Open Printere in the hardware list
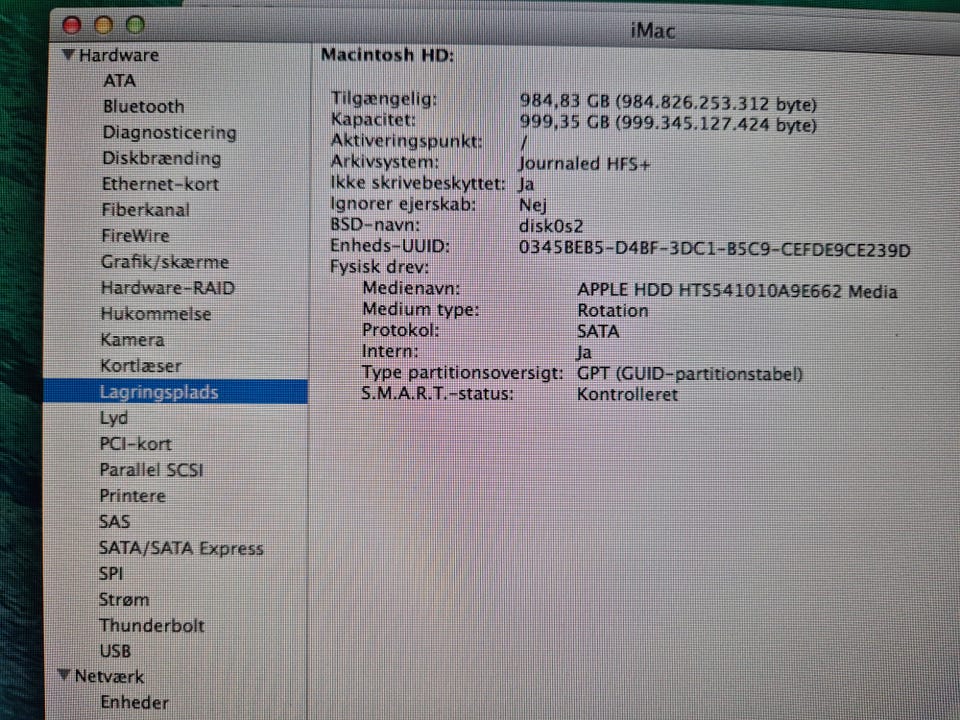The image size is (960, 720). click(x=132, y=496)
